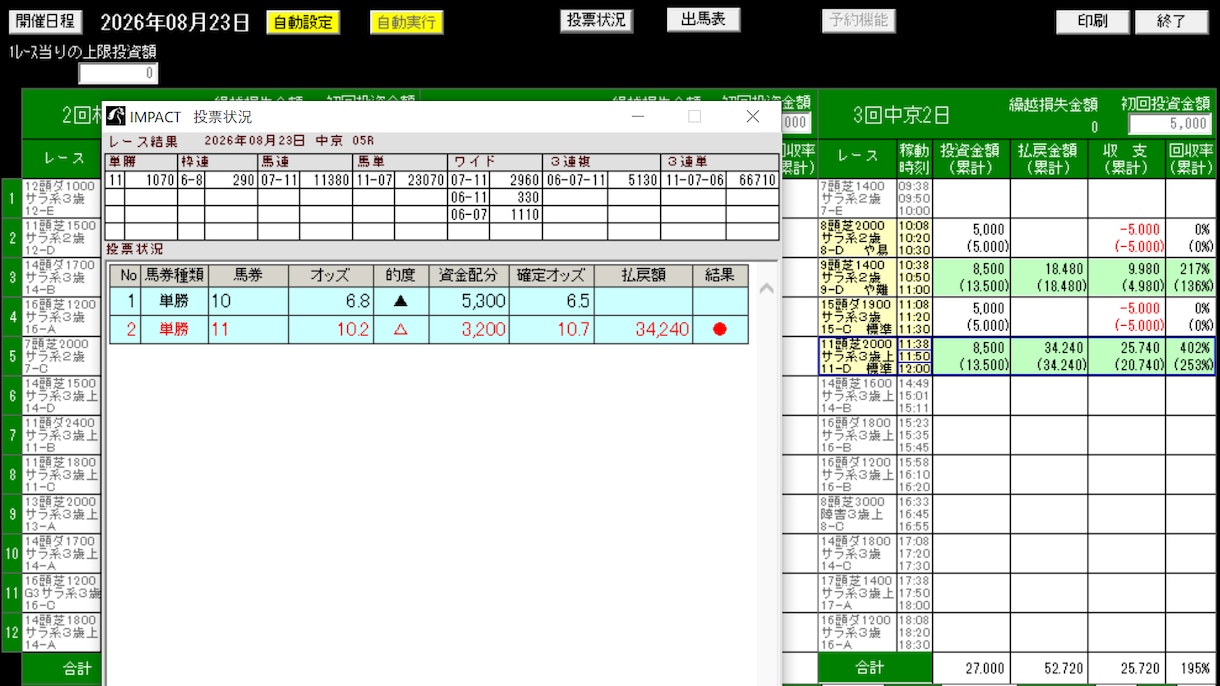The width and height of the screenshot is (1220, 686).
Task: Click the ▲ mark in row 1
Action: coord(401,301)
